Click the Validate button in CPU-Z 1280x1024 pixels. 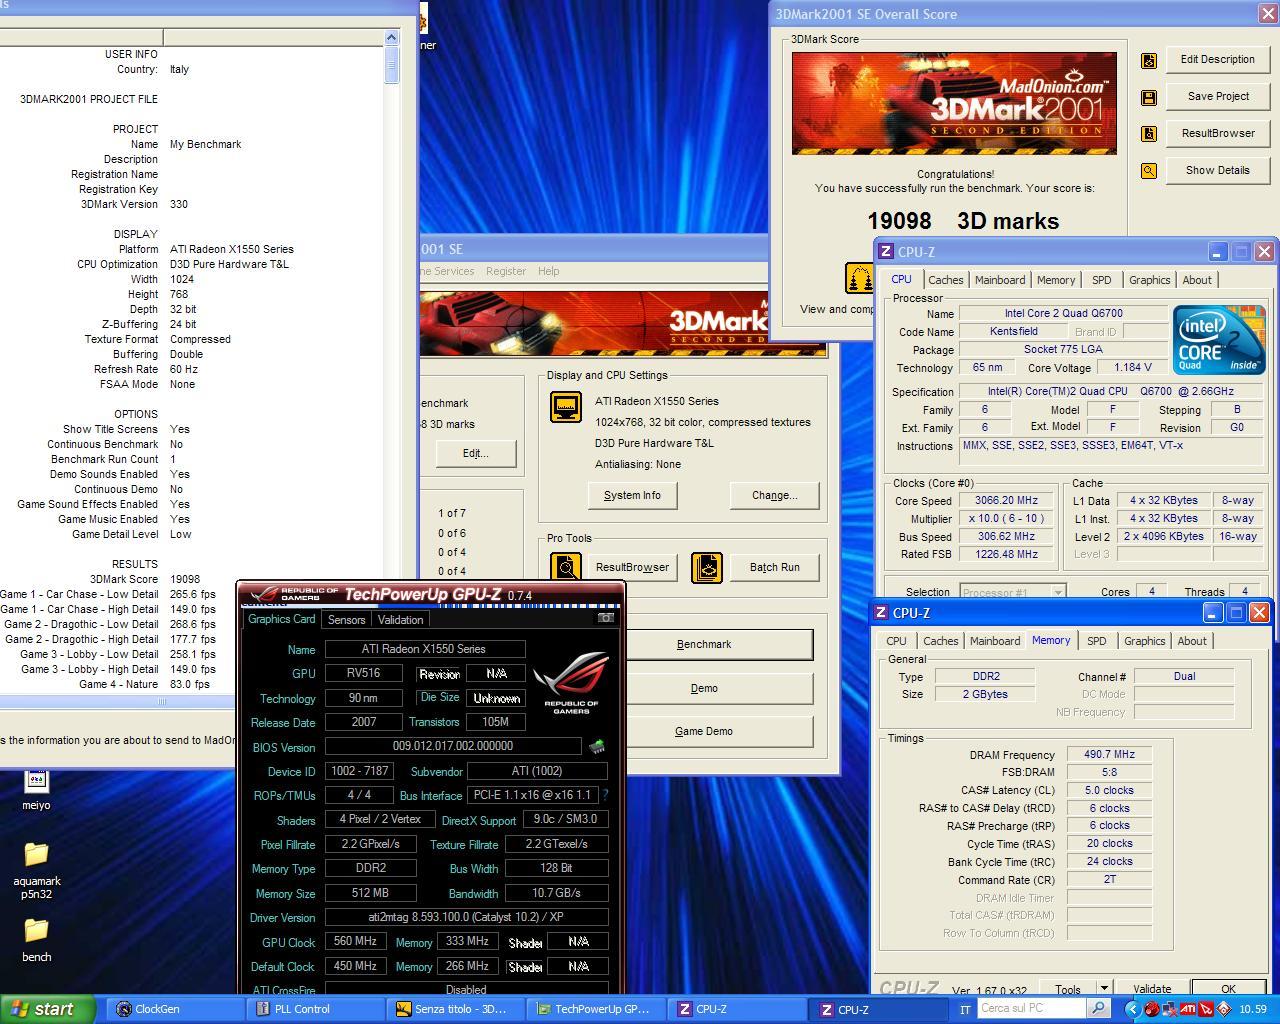pyautogui.click(x=1152, y=989)
